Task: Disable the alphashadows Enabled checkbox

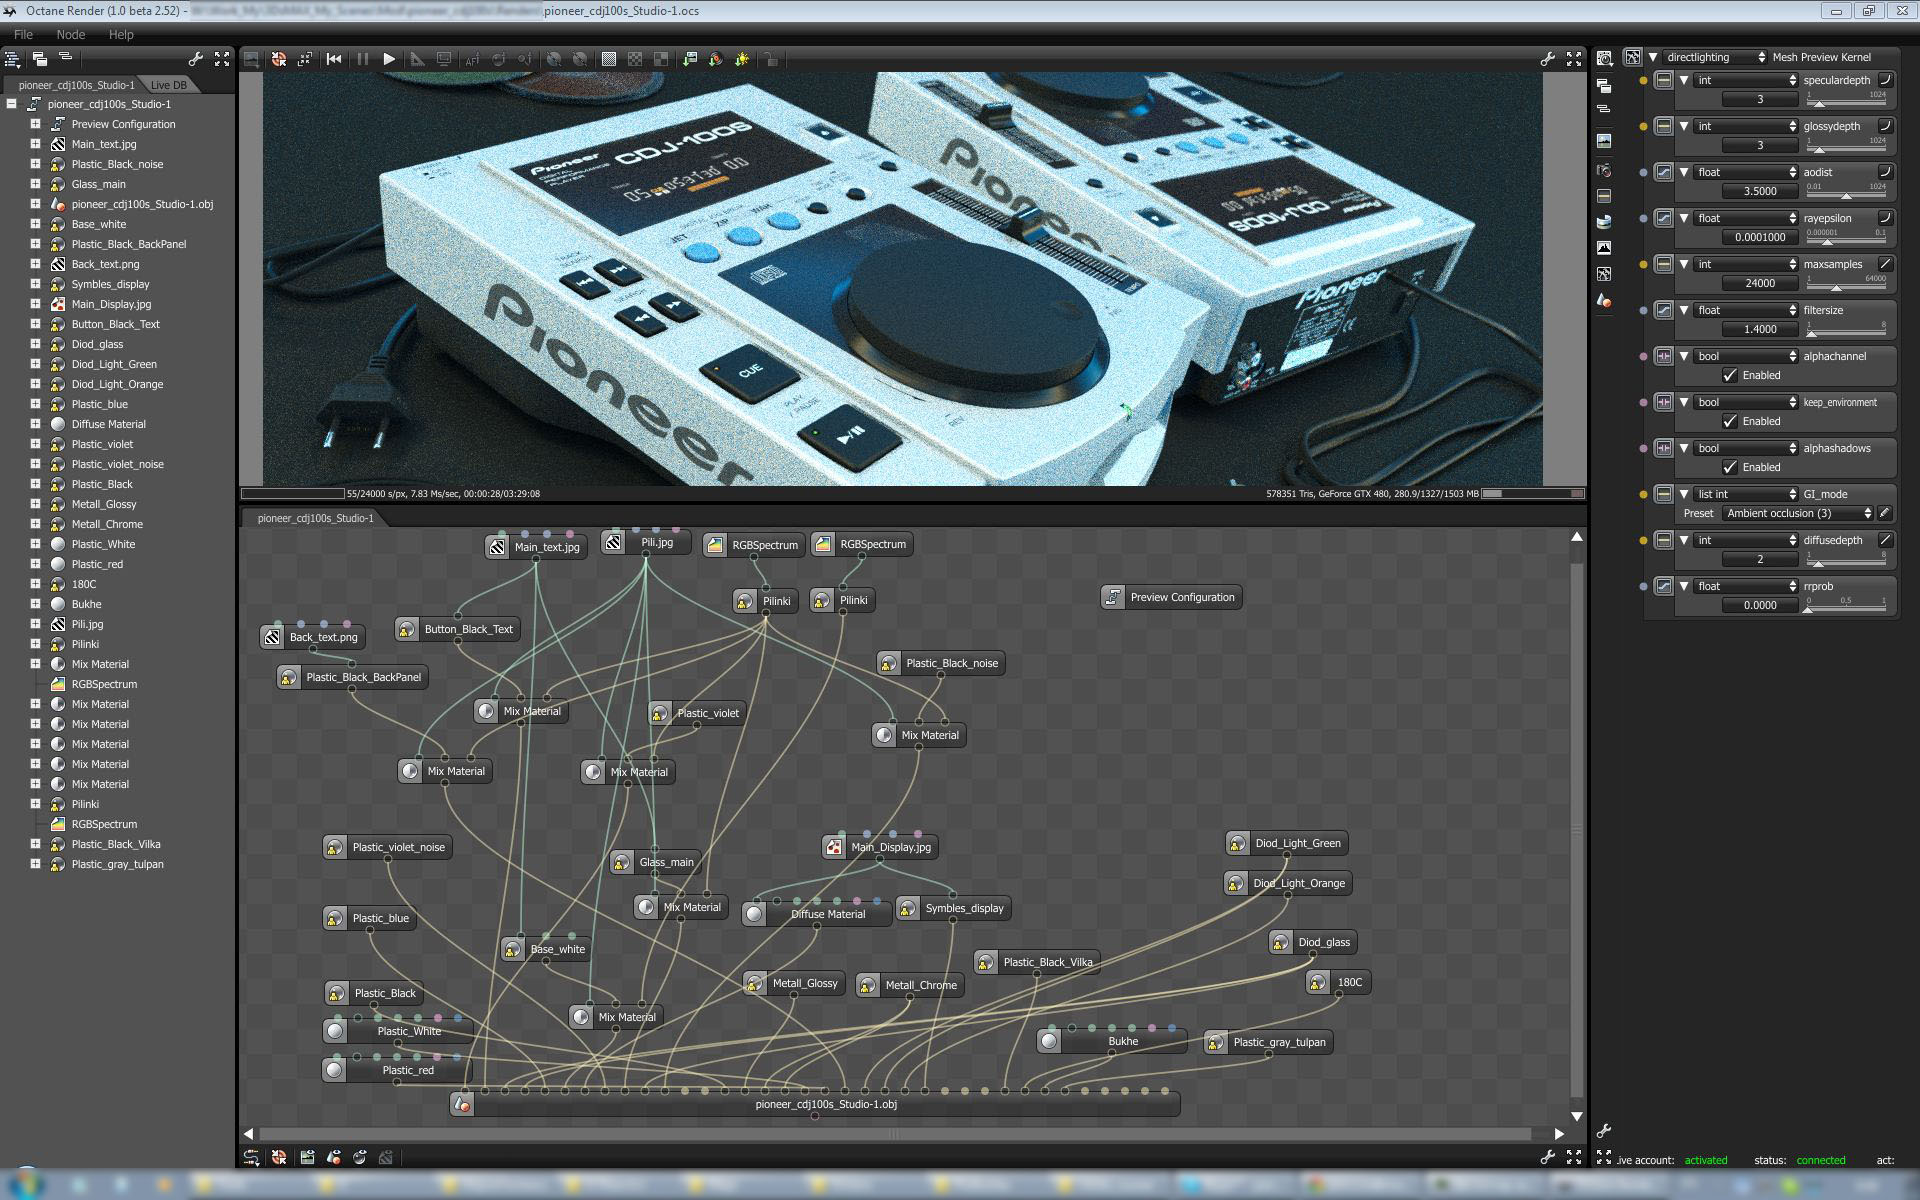Action: (1729, 467)
